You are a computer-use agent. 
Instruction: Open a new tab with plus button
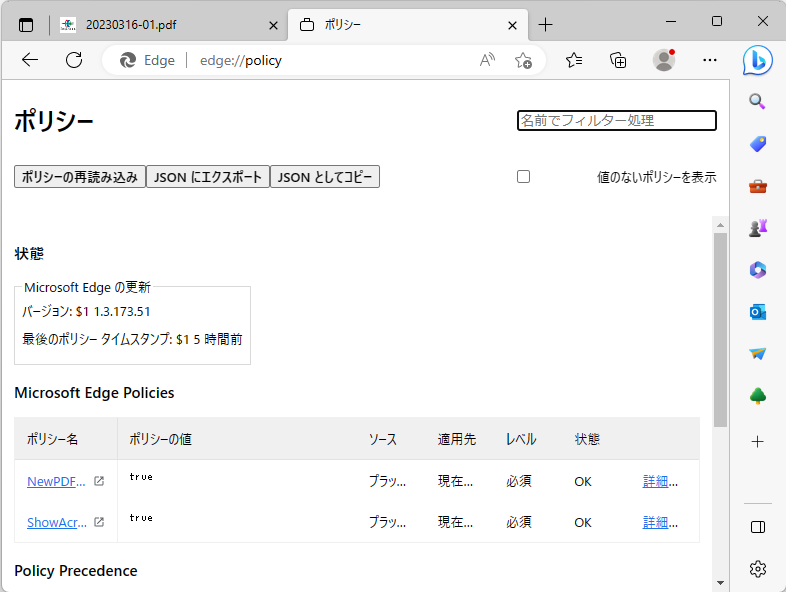pyautogui.click(x=545, y=25)
